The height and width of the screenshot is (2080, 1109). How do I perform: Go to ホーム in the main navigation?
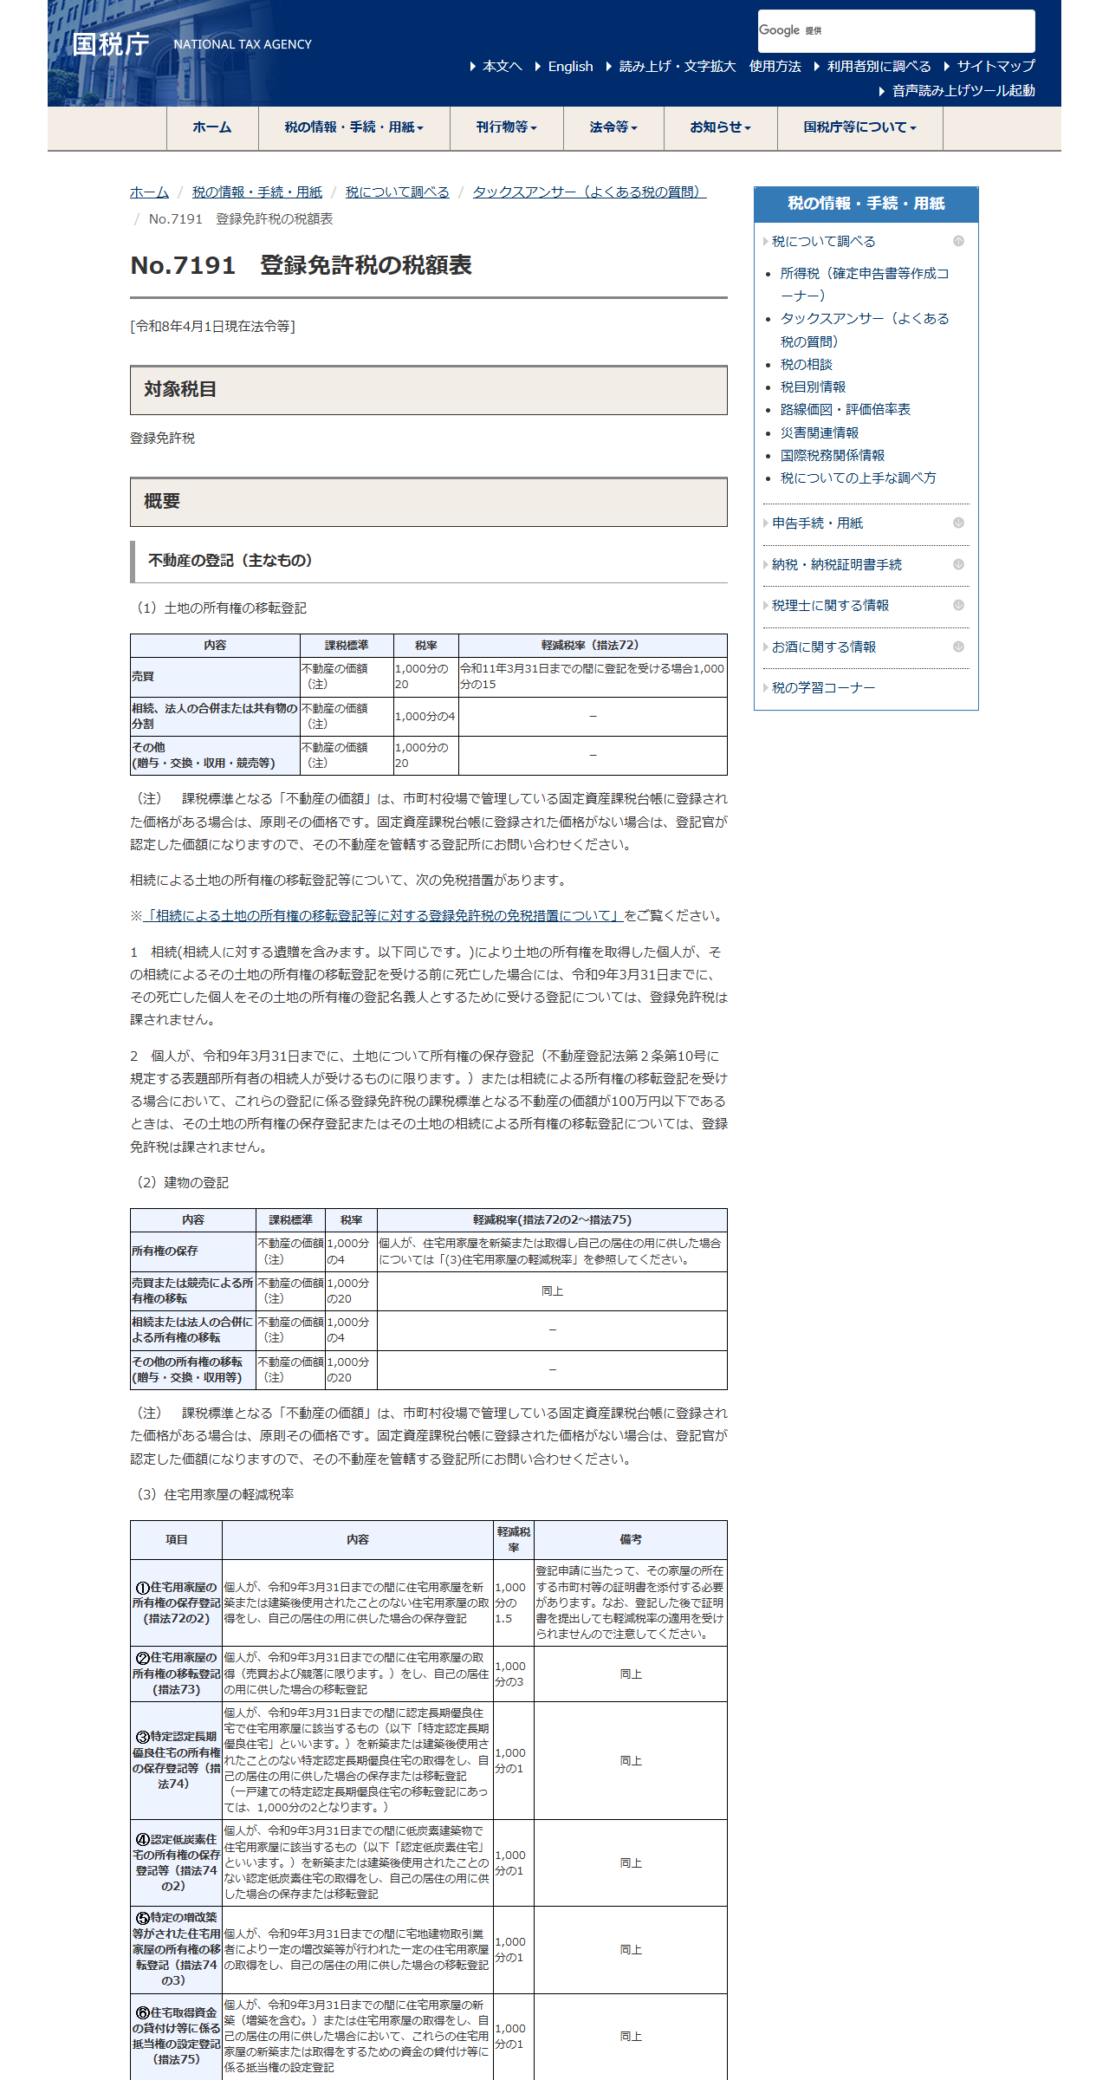(212, 127)
